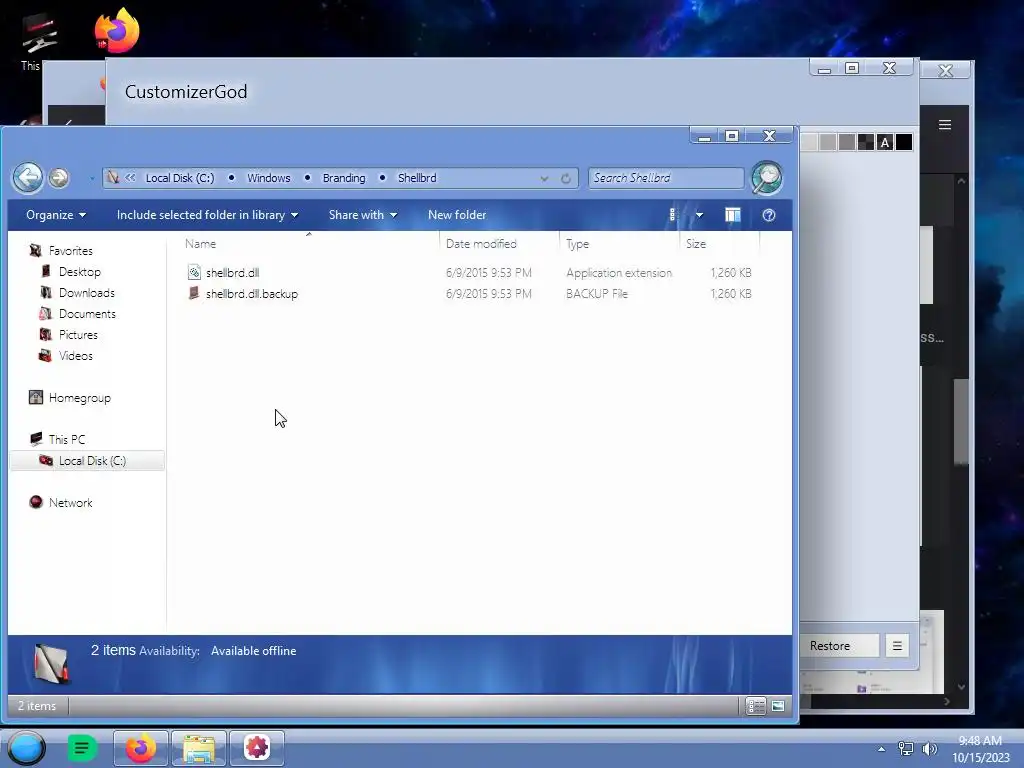Image resolution: width=1024 pixels, height=768 pixels.
Task: Navigate to Windows breadcrumb in address bar
Action: [x=268, y=178]
